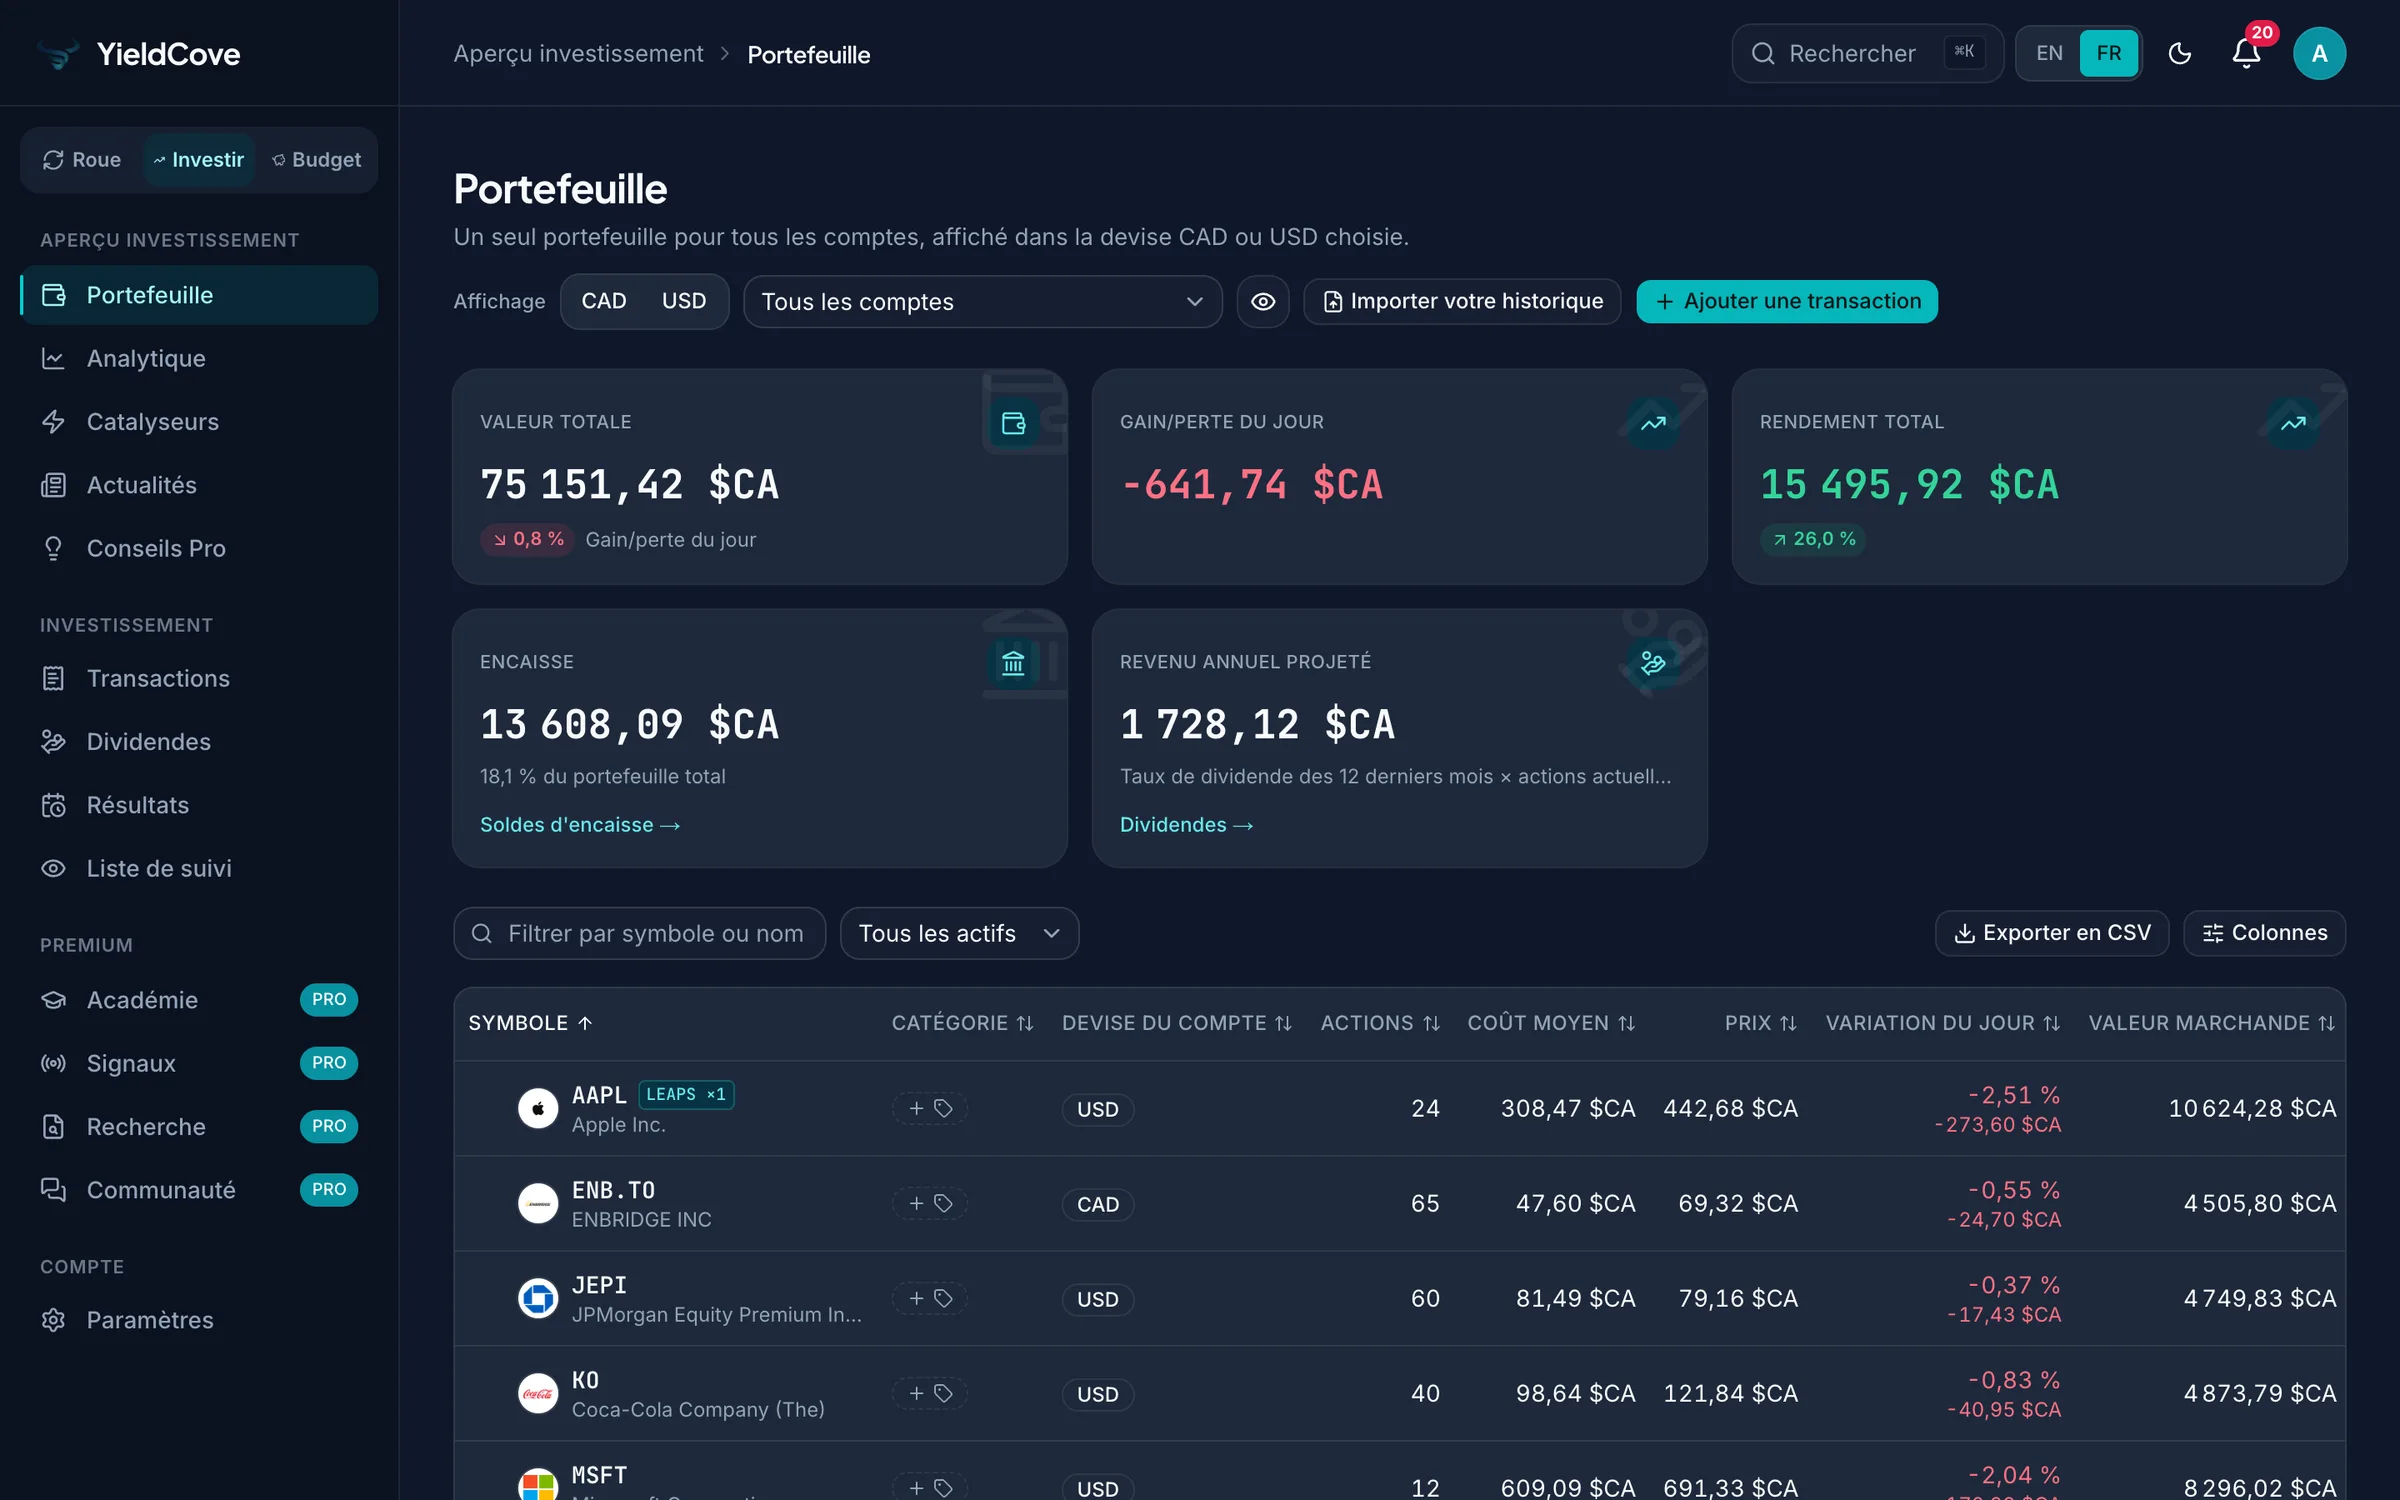This screenshot has height=1500, width=2400.
Task: Follow the Soldes d'encaisse link
Action: (x=580, y=825)
